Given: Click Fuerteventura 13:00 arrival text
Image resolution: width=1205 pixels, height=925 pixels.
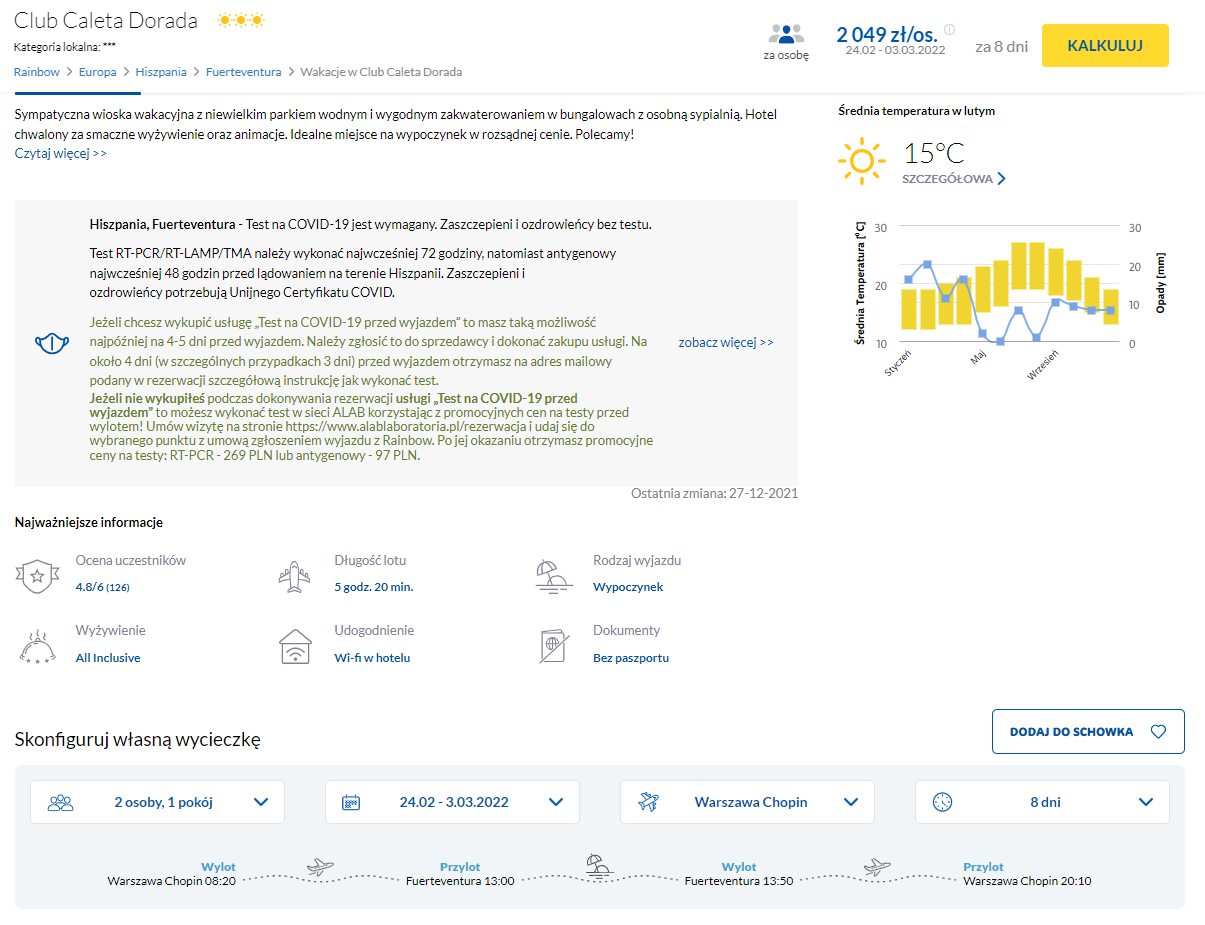Looking at the screenshot, I should coord(460,881).
